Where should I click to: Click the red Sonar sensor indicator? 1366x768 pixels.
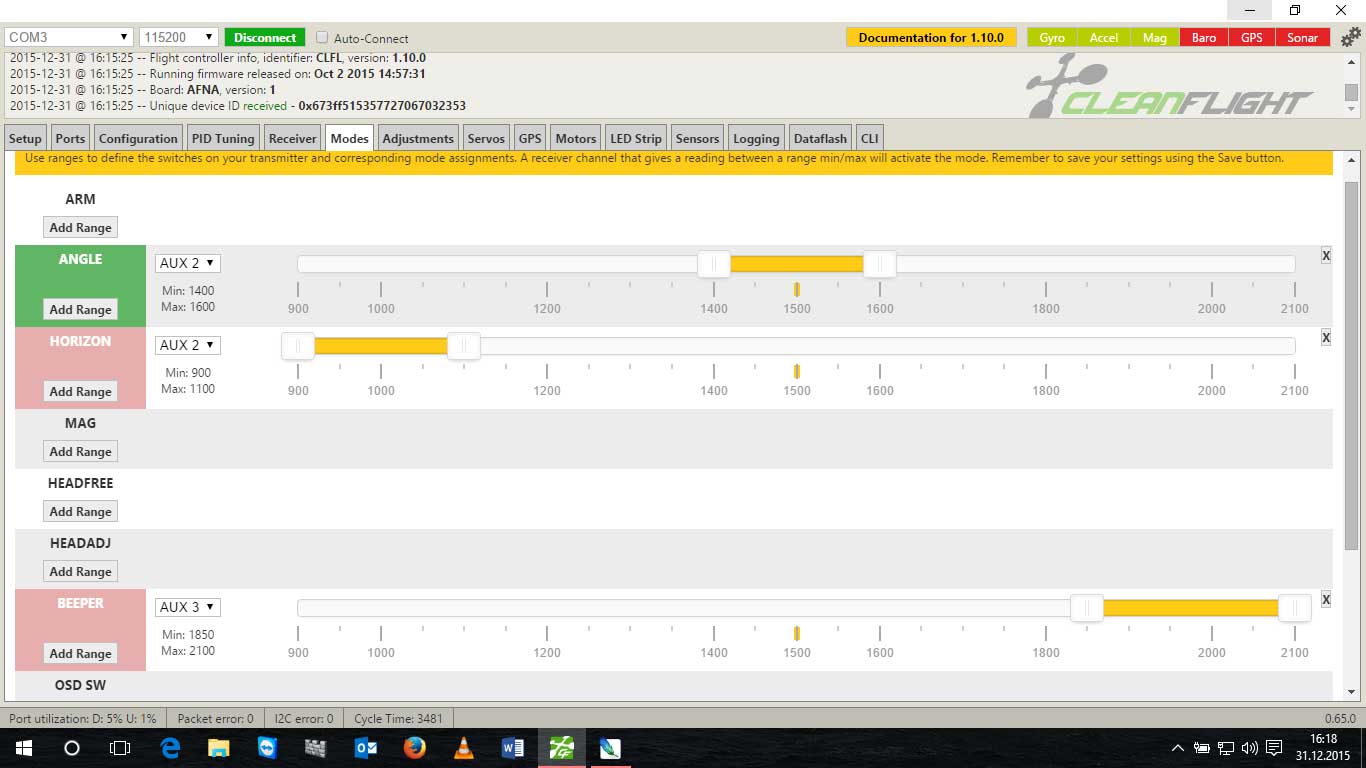coord(1302,38)
